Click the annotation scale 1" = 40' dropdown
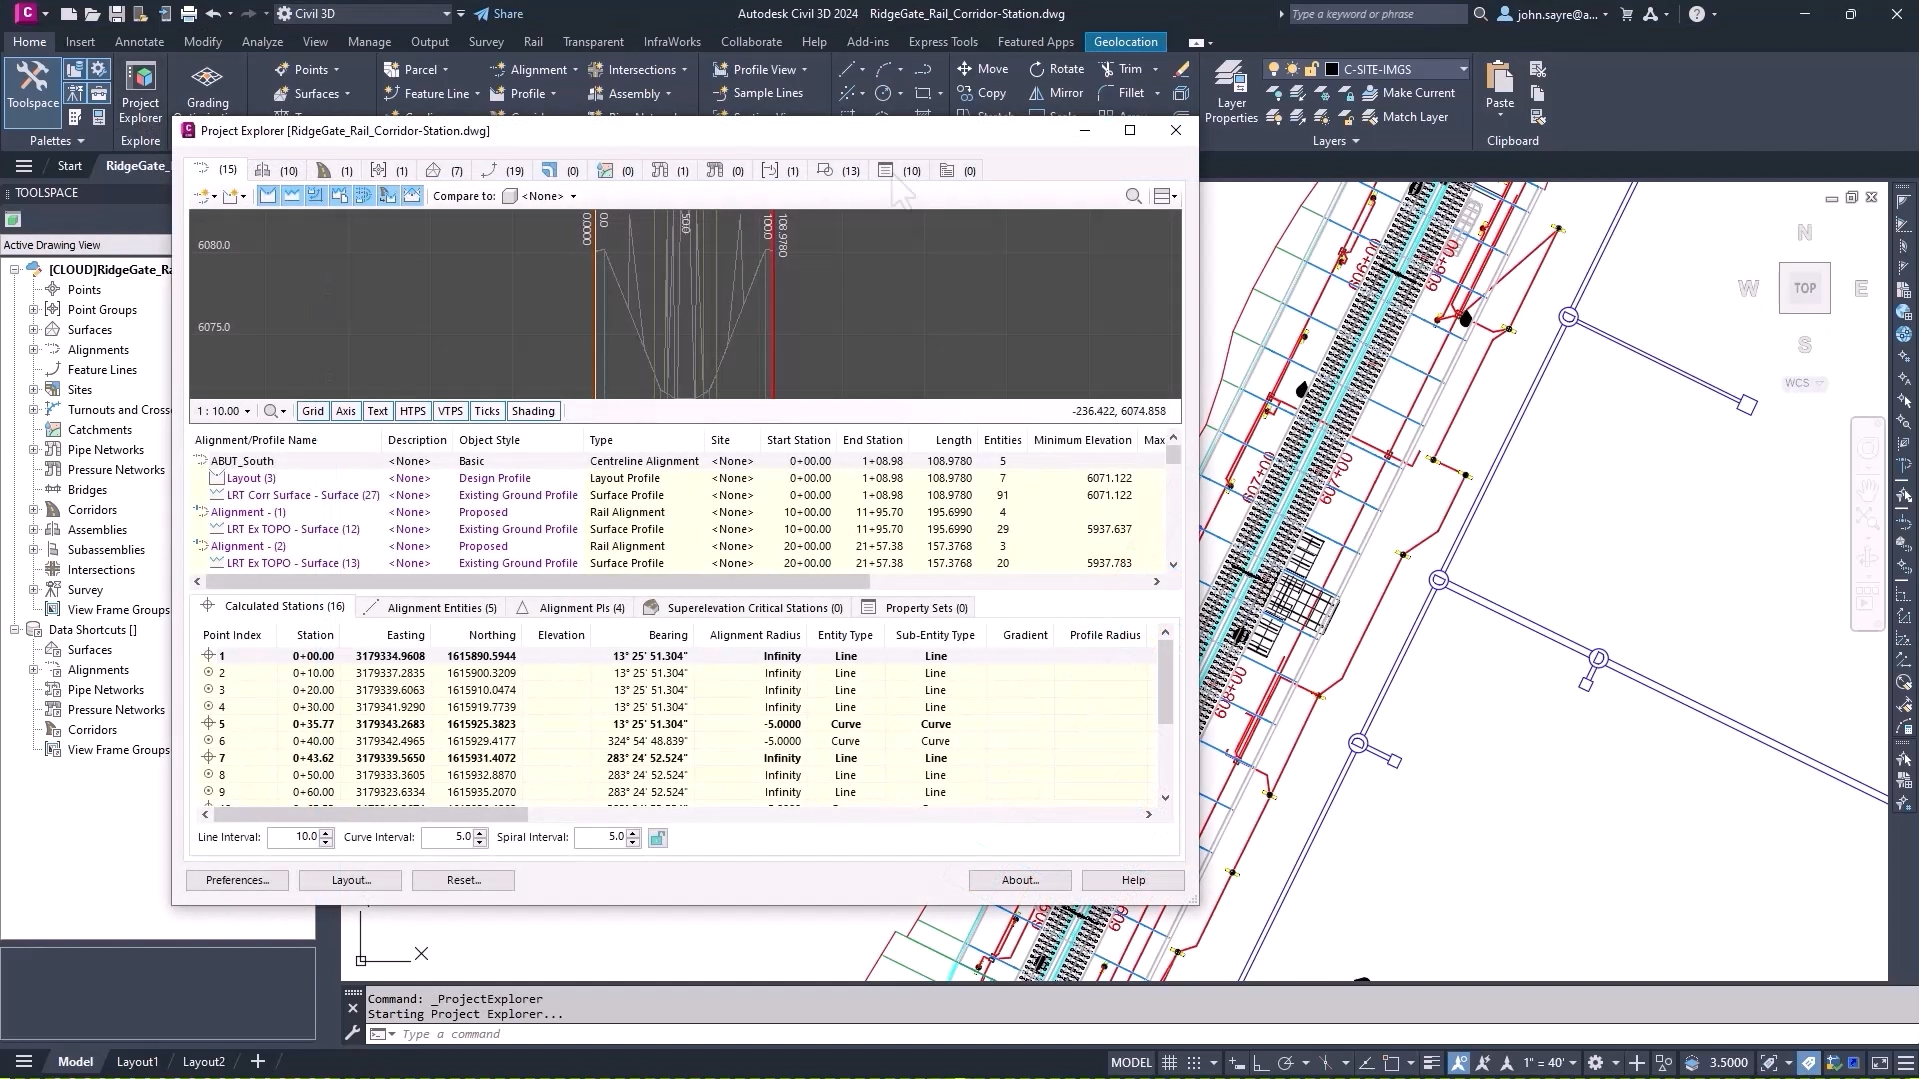Screen dimensions: 1919x1079 tap(1549, 1062)
